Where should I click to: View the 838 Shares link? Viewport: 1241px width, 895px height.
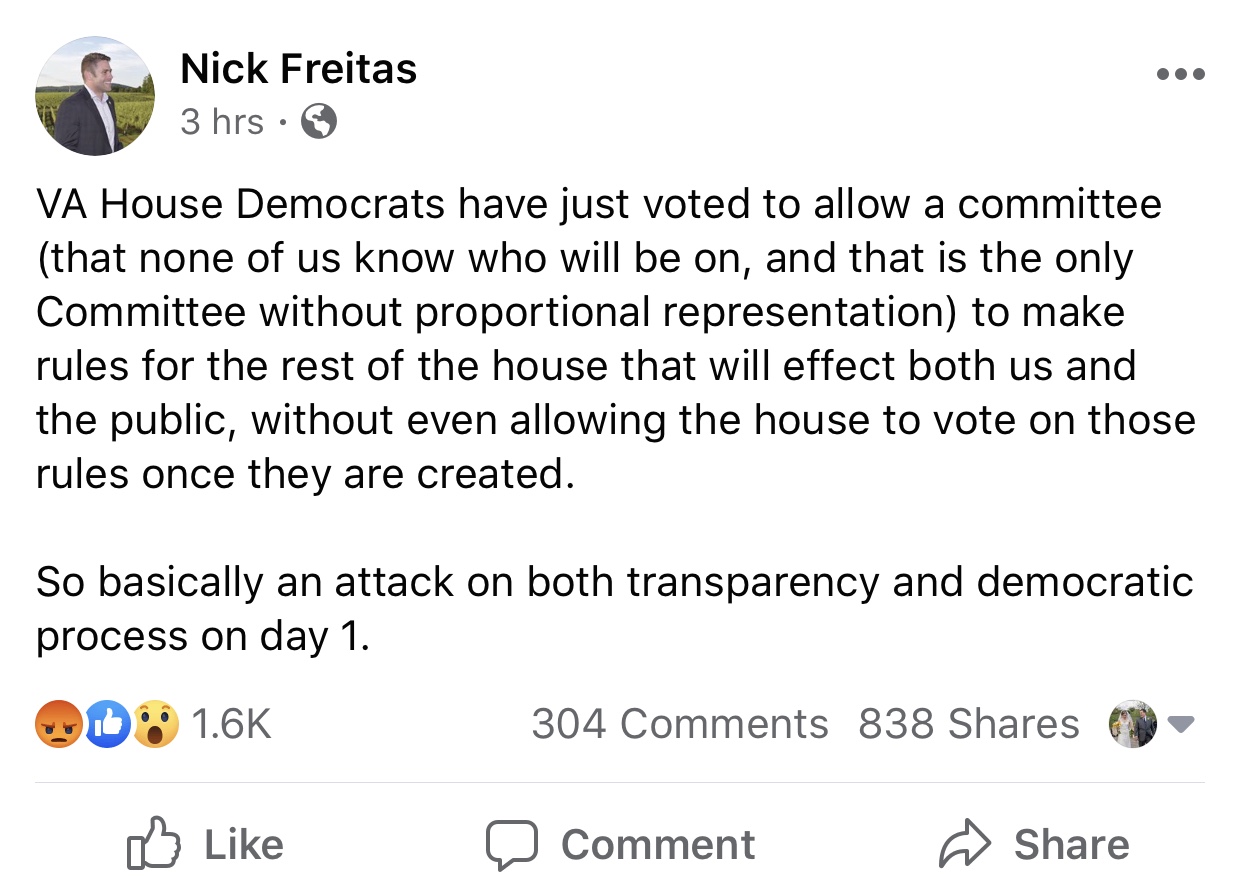click(x=968, y=724)
